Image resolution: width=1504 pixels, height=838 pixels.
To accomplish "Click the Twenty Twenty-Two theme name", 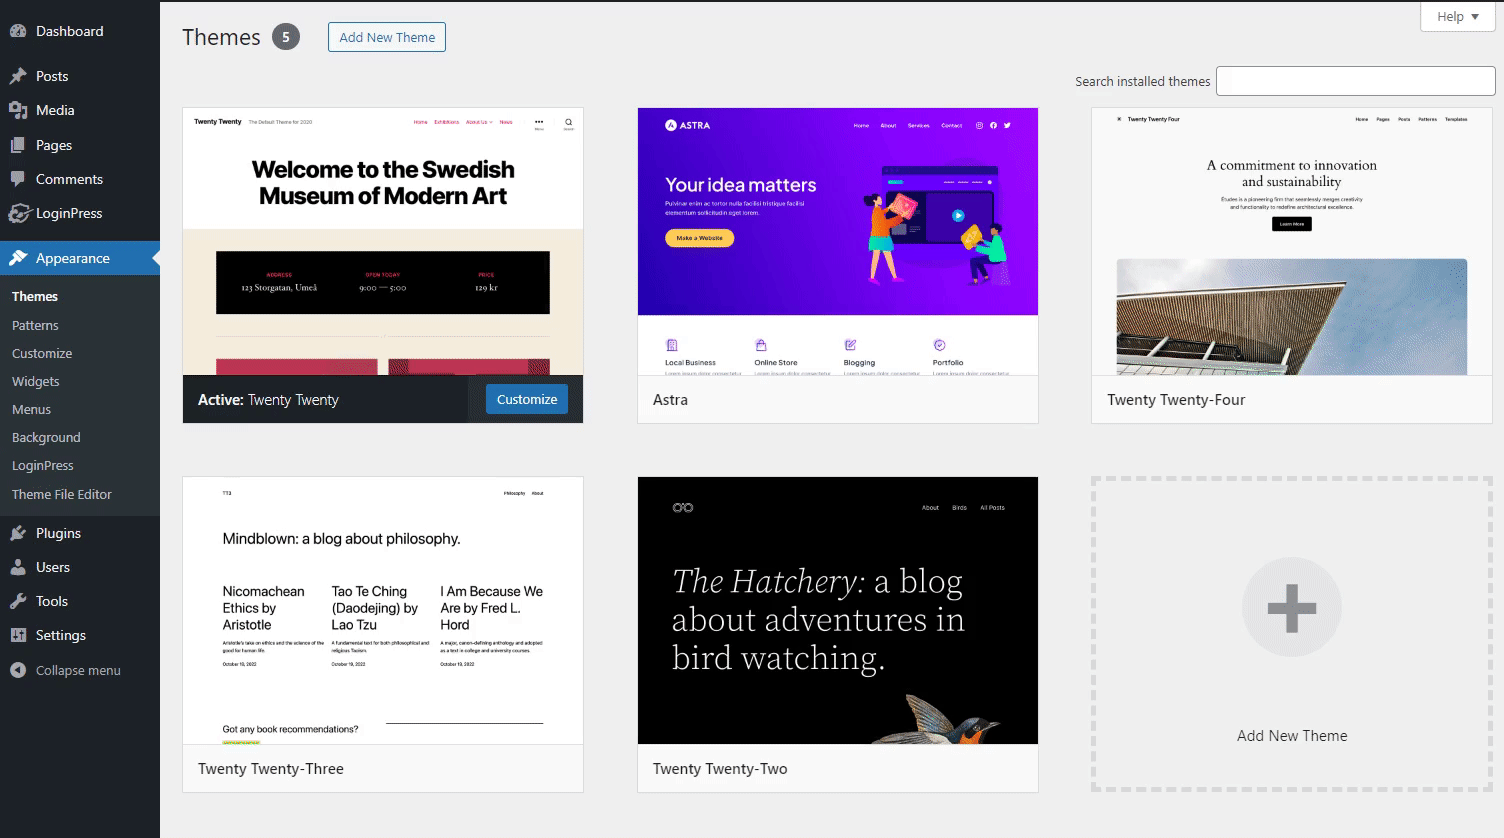I will (x=720, y=768).
